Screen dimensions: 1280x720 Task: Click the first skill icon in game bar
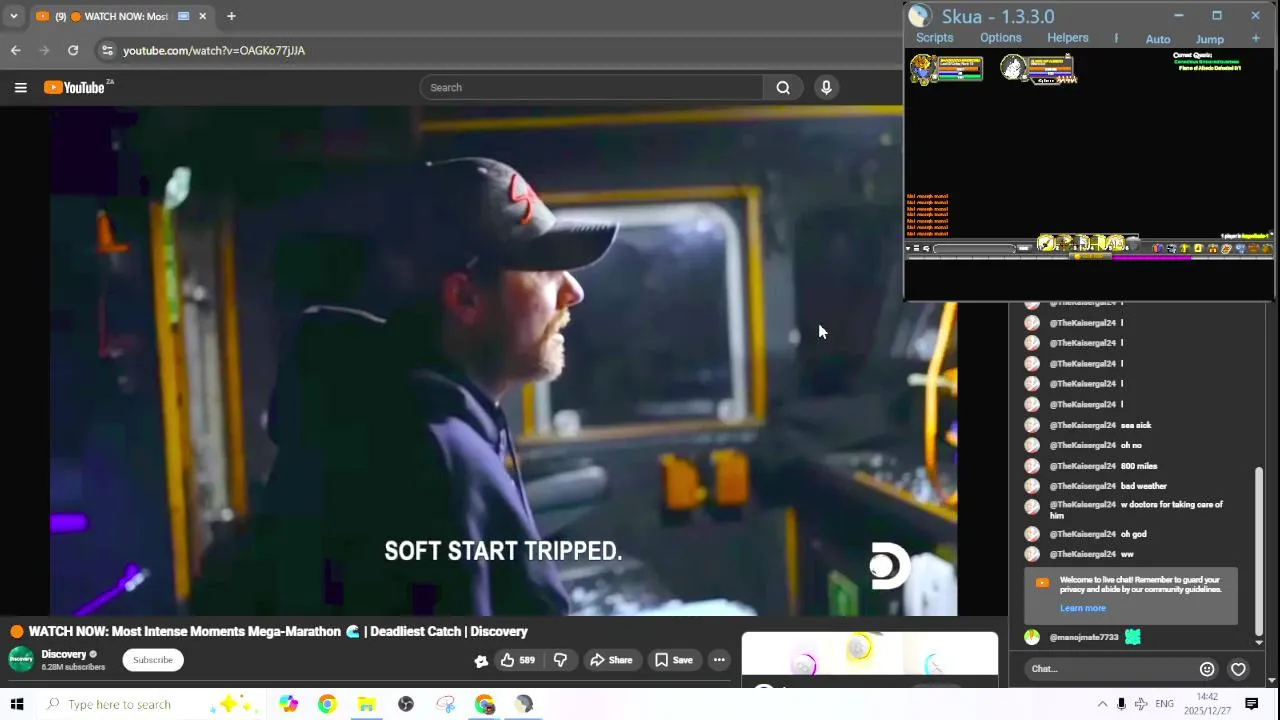[1046, 244]
